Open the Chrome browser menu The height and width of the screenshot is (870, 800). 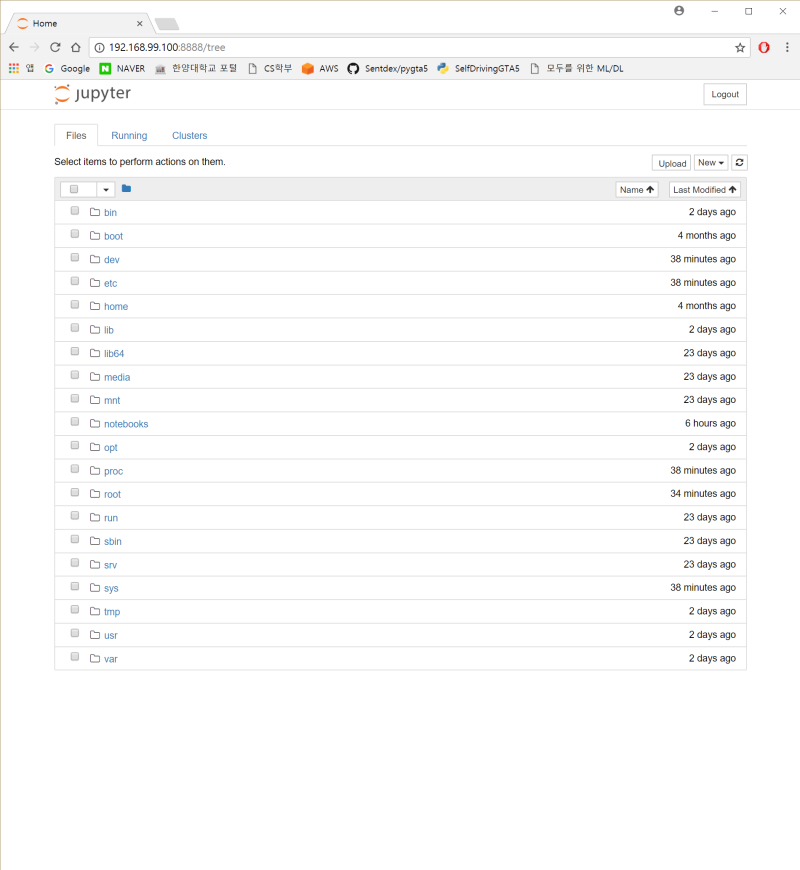(789, 46)
